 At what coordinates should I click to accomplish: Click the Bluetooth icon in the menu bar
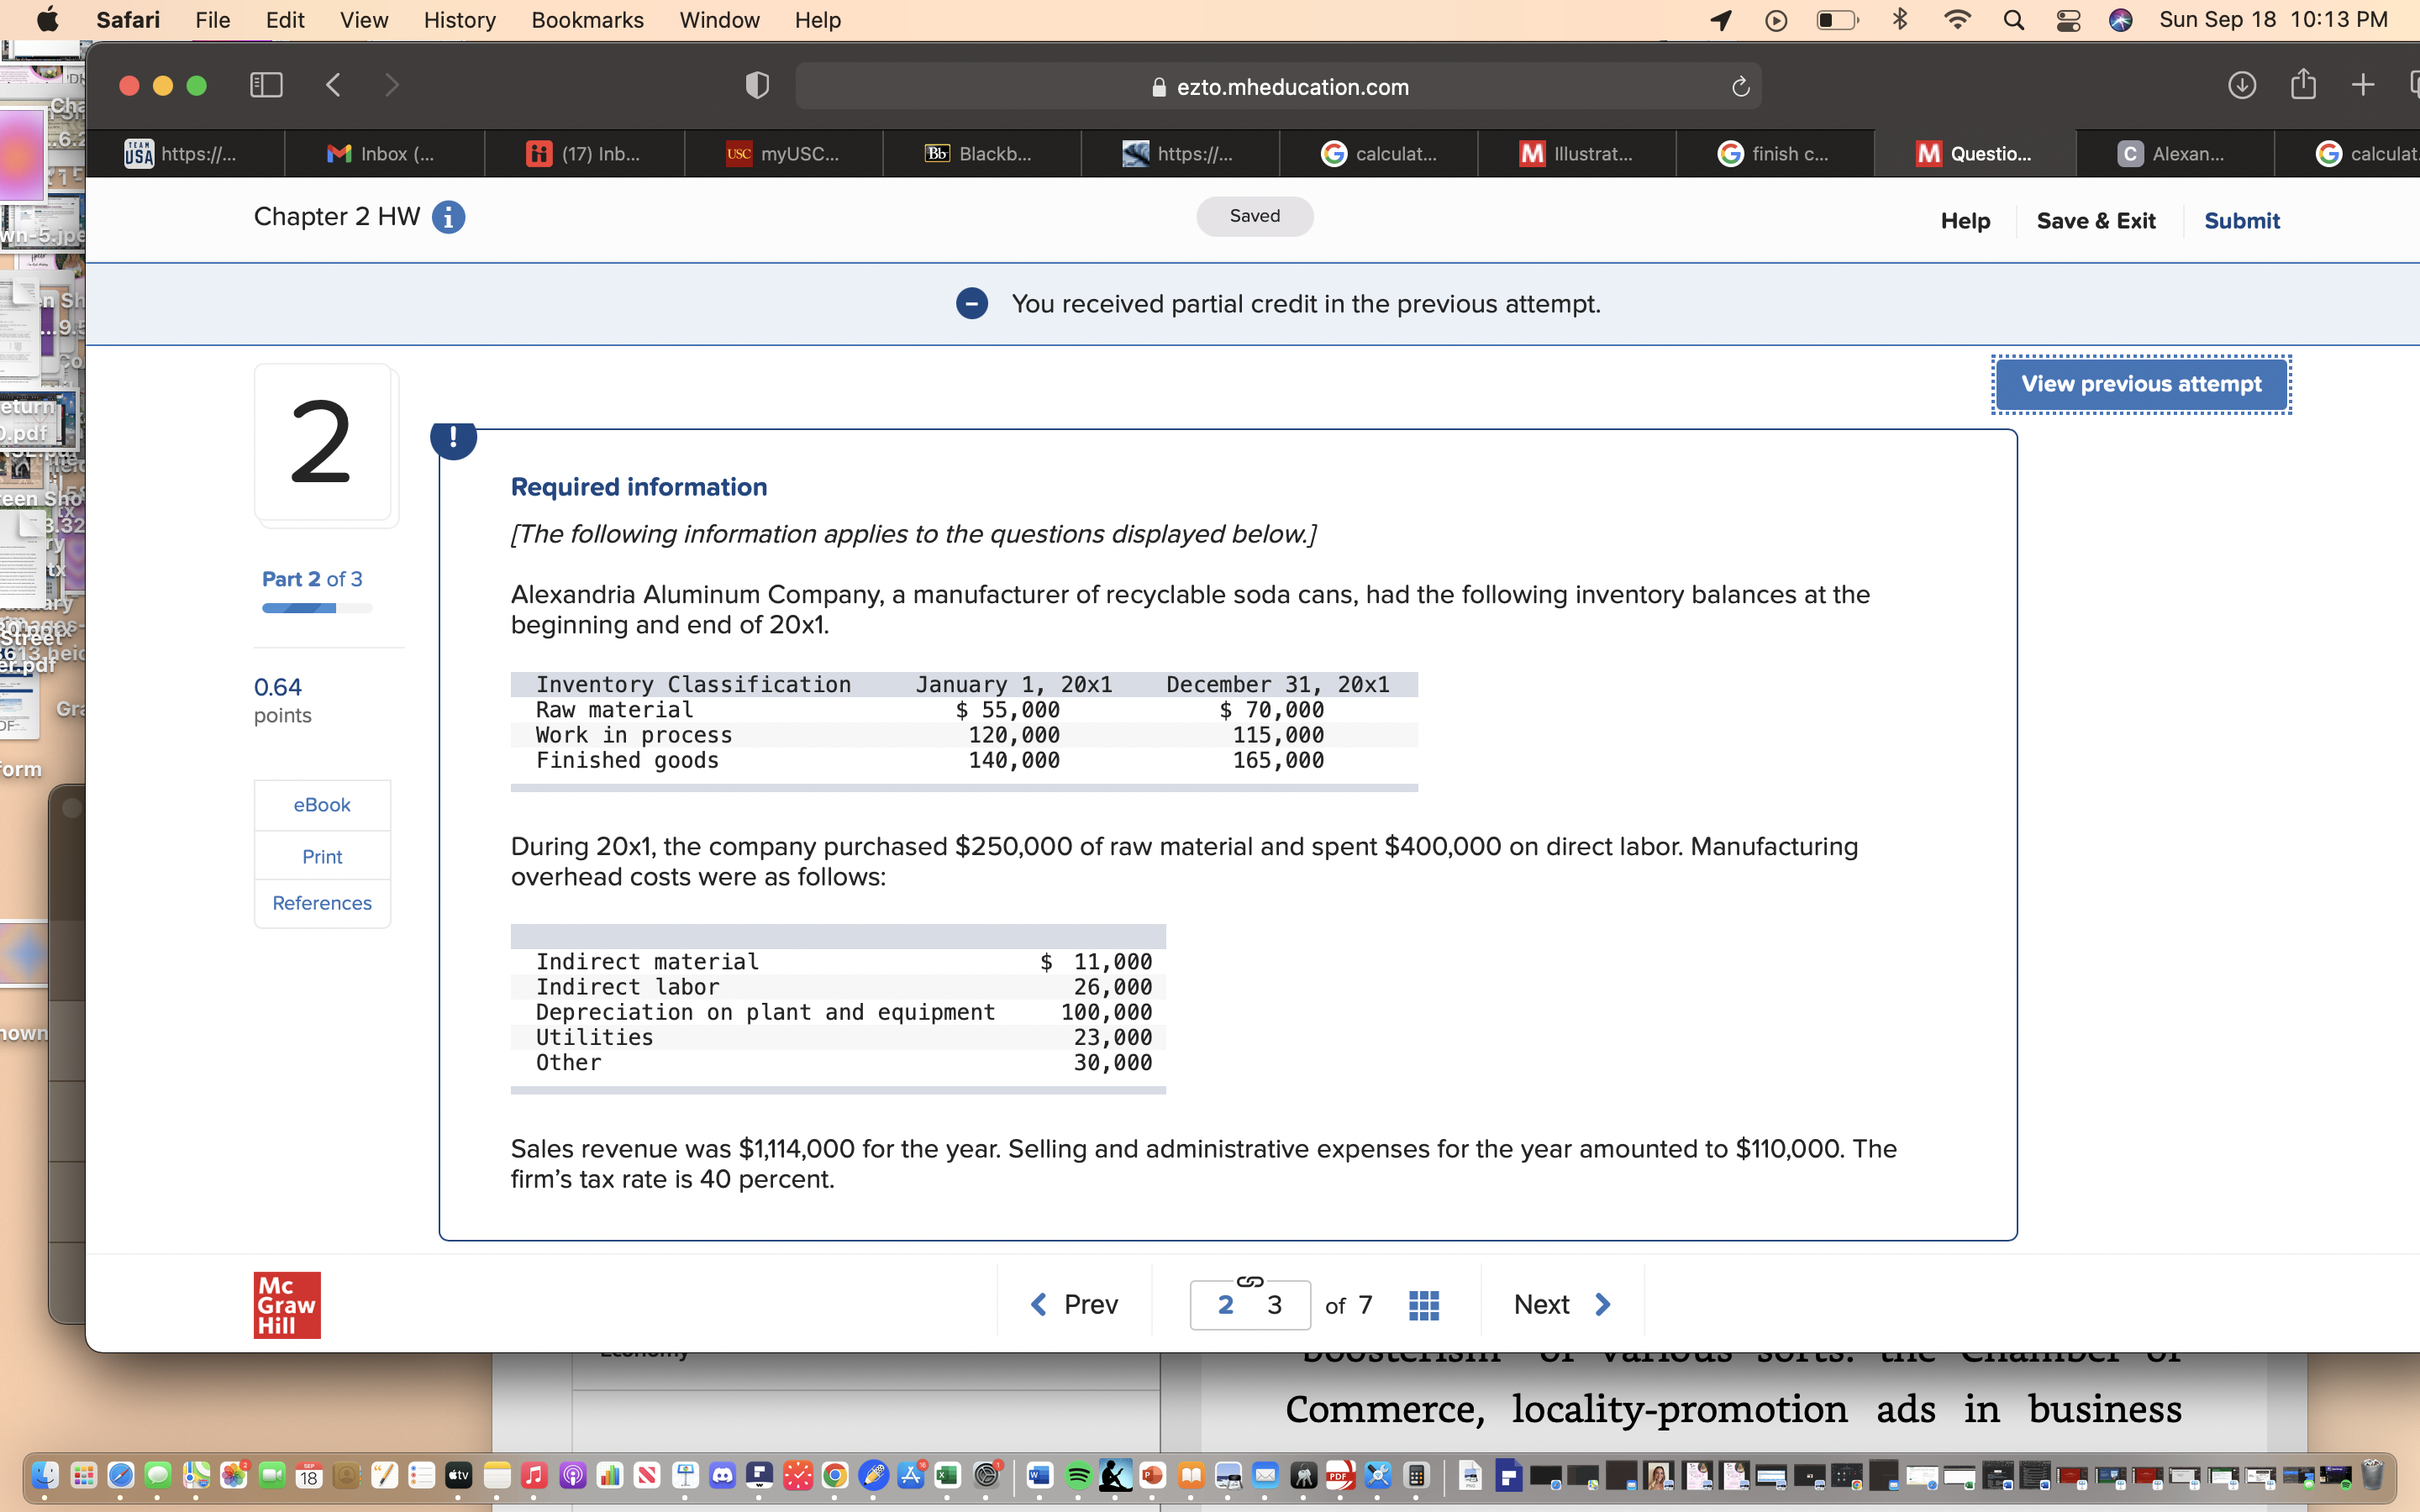(x=1899, y=19)
